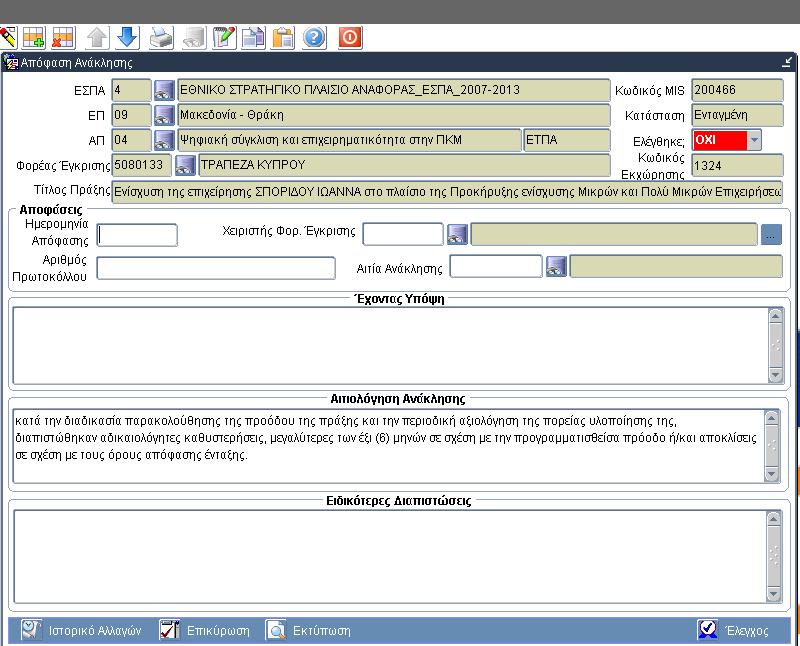Viewport: 800px width, 646px height.
Task: Click inside the Έχοντας Υπόψη text area
Action: 390,345
